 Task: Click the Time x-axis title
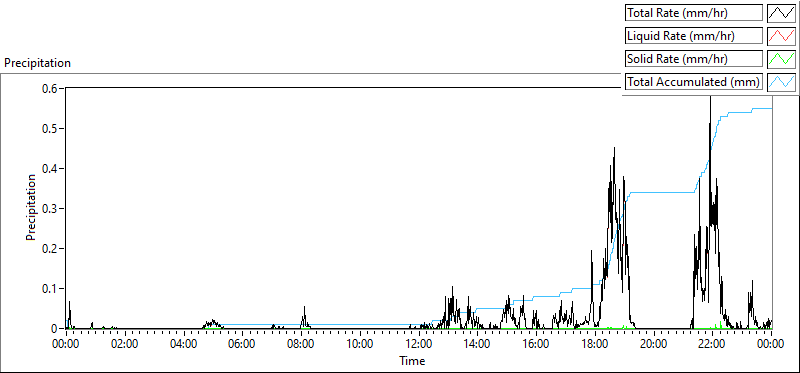pos(412,361)
